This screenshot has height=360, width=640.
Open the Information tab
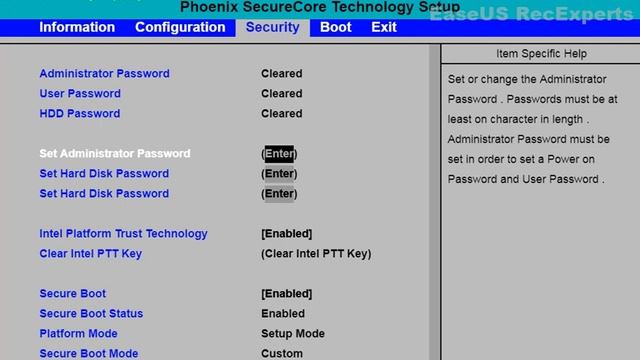[77, 27]
